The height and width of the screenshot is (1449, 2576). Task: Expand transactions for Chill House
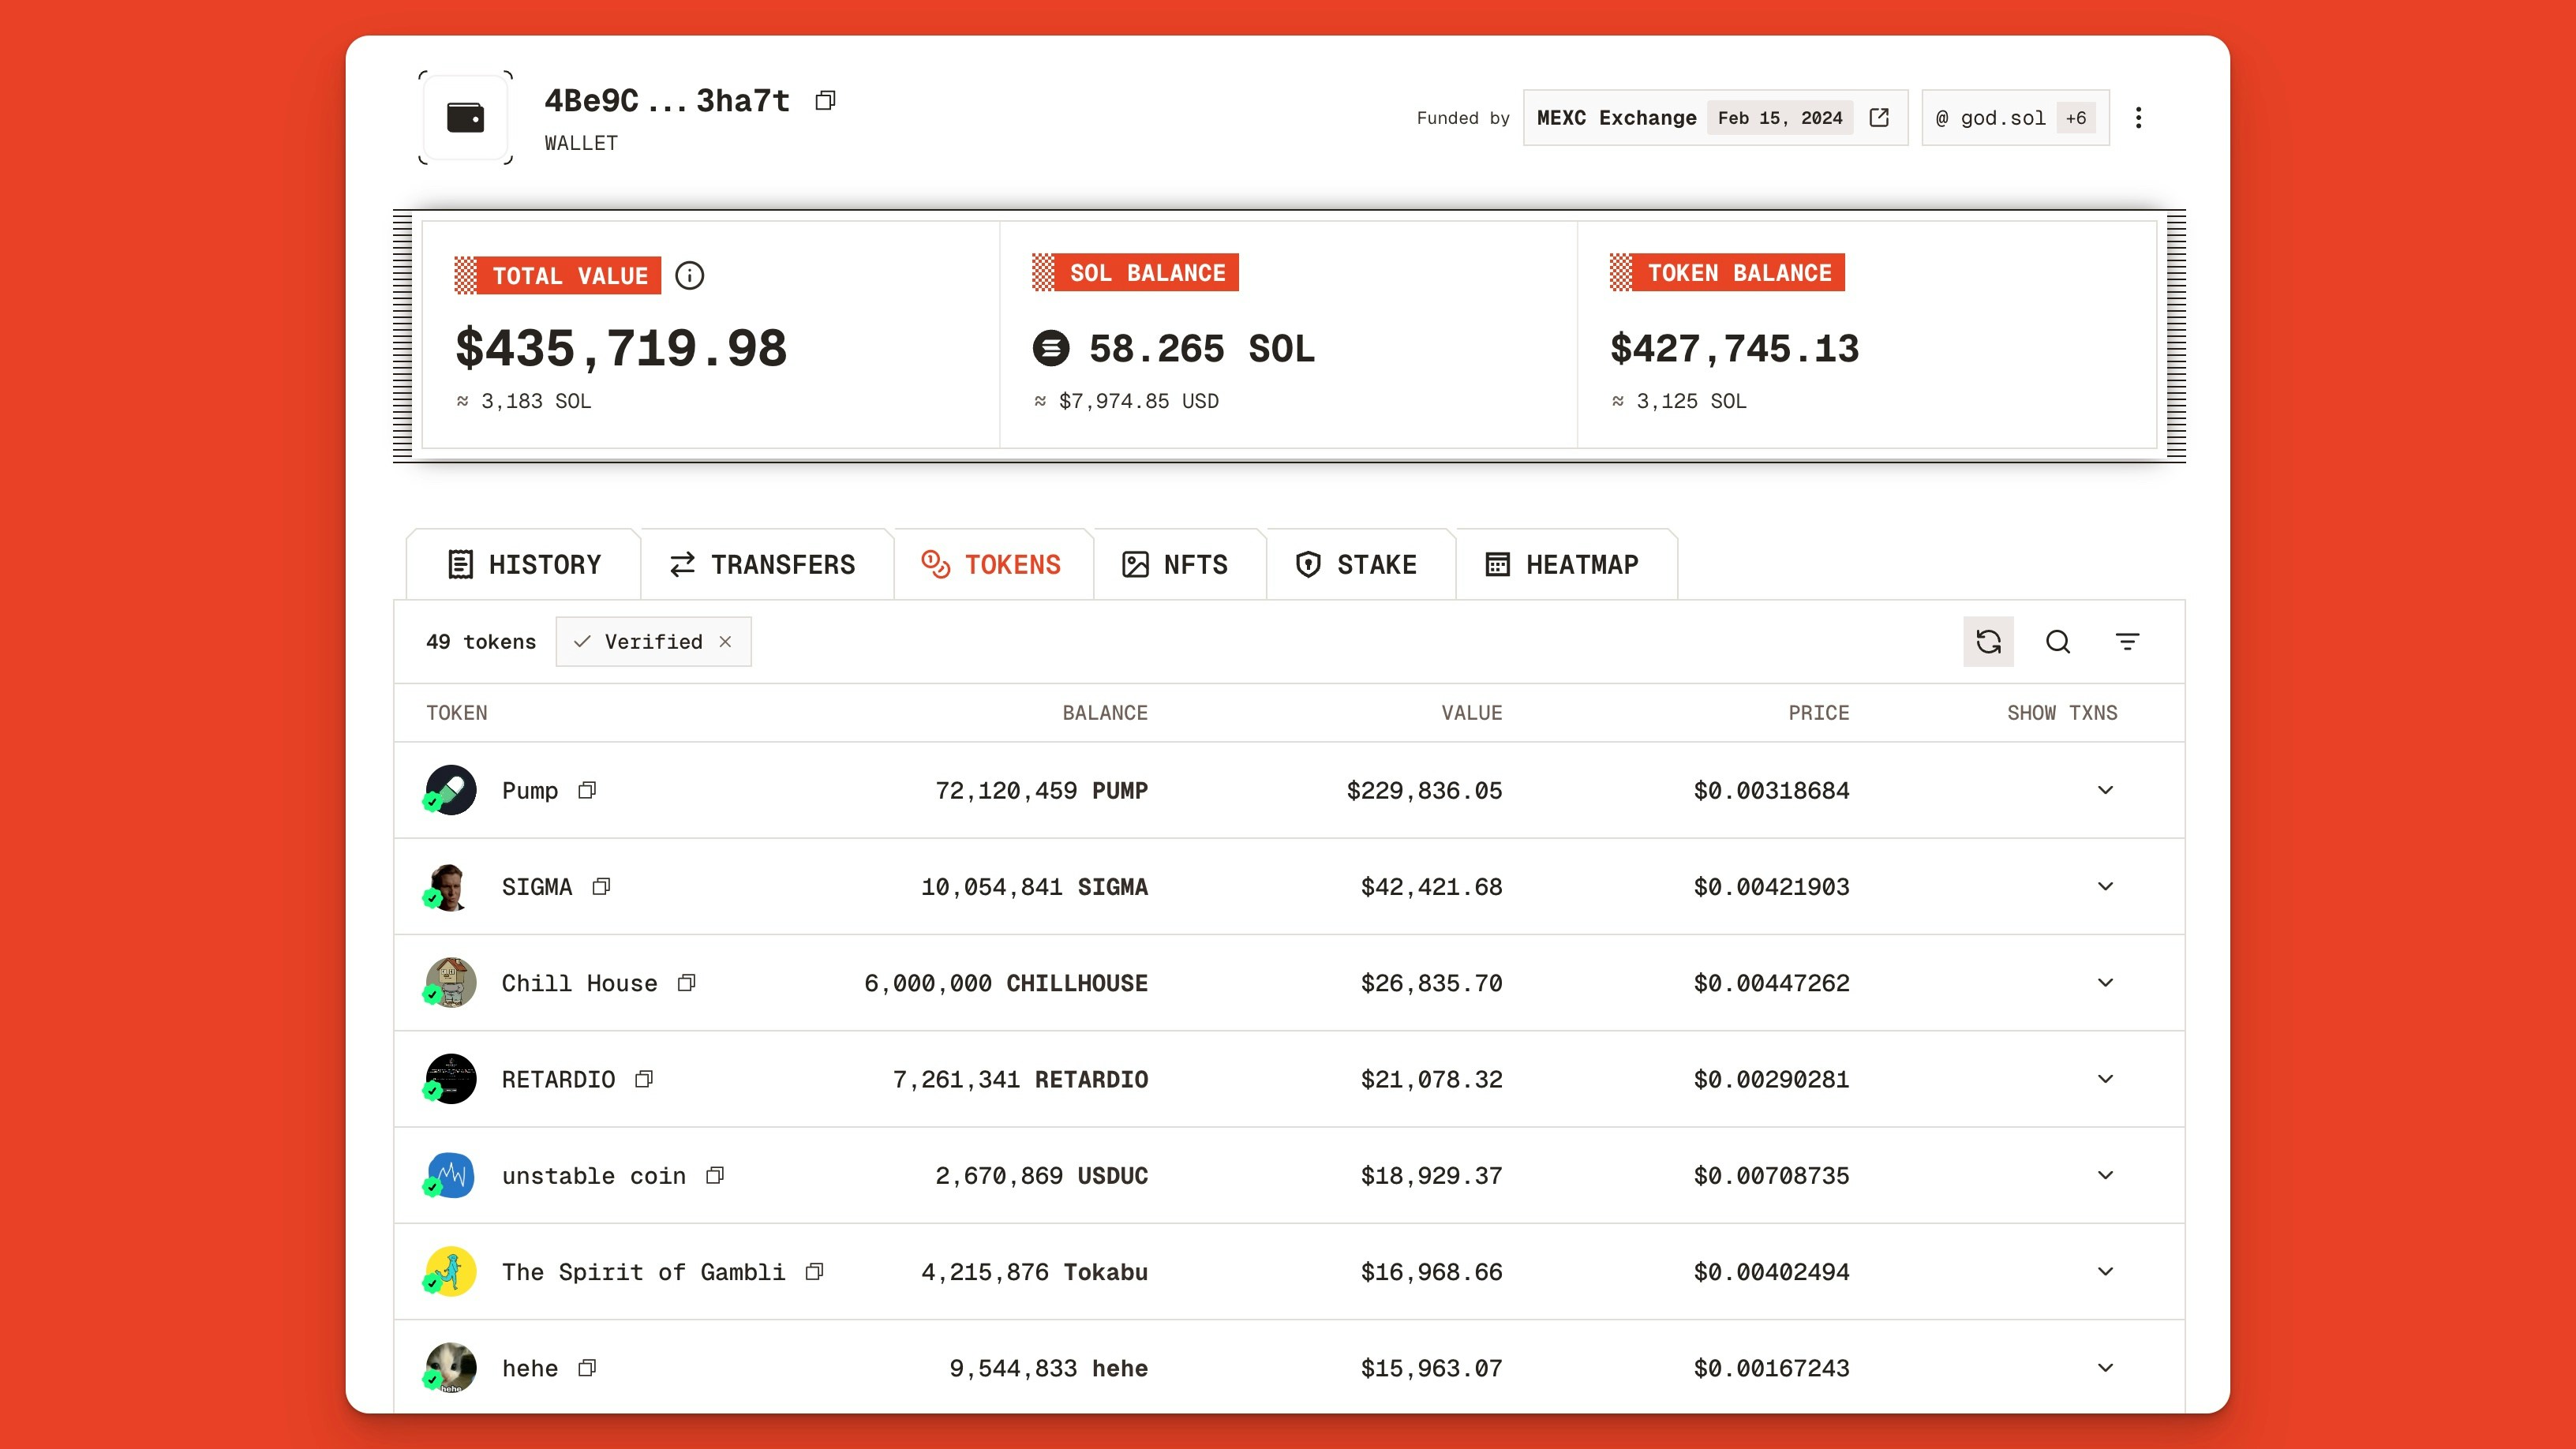coord(2106,982)
